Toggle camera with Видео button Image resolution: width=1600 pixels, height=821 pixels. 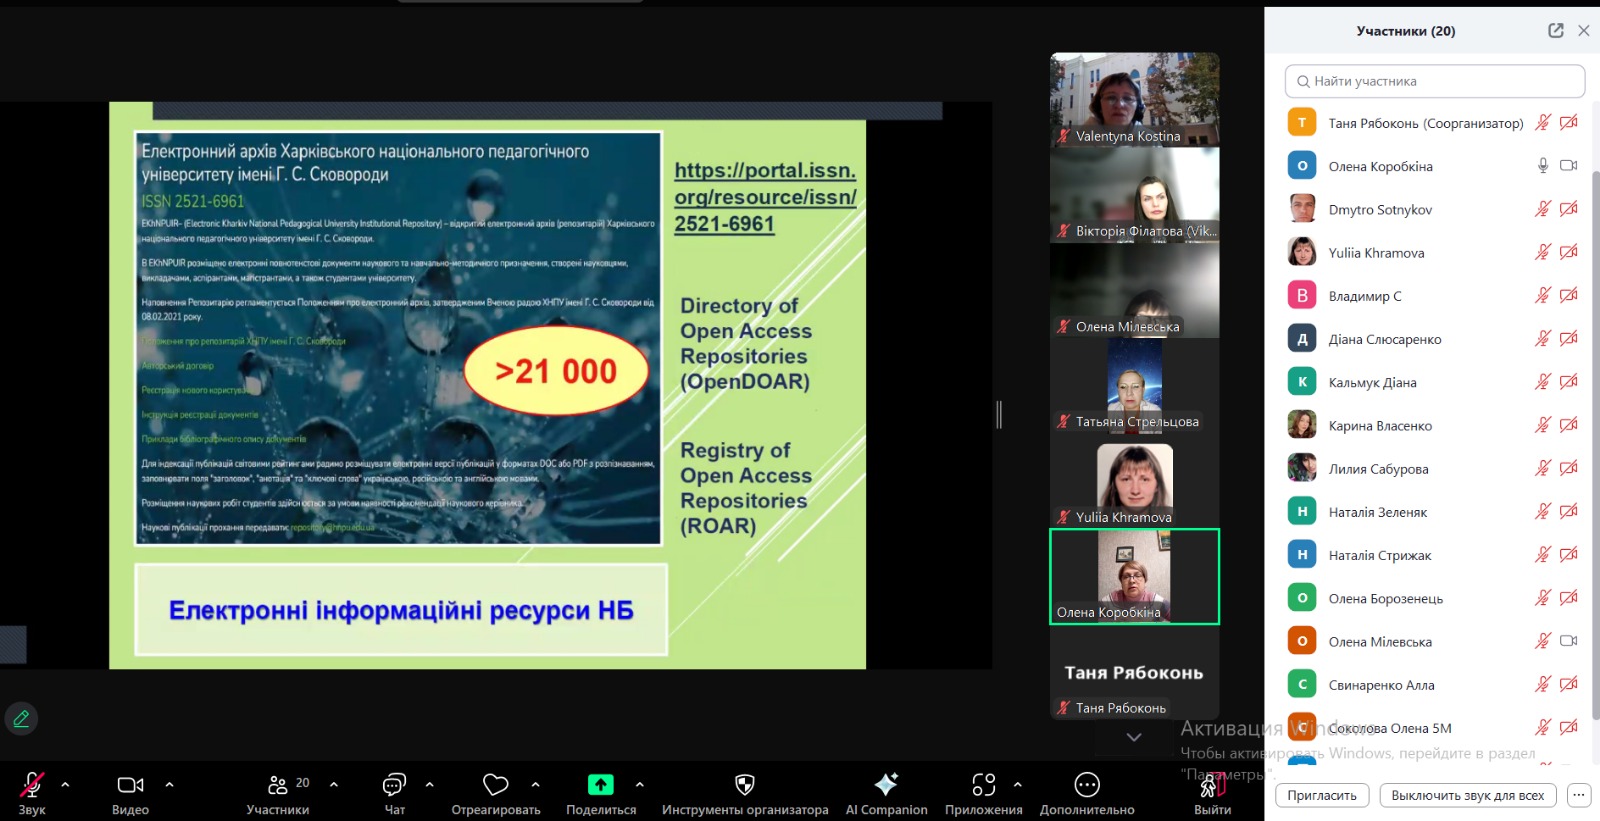130,785
